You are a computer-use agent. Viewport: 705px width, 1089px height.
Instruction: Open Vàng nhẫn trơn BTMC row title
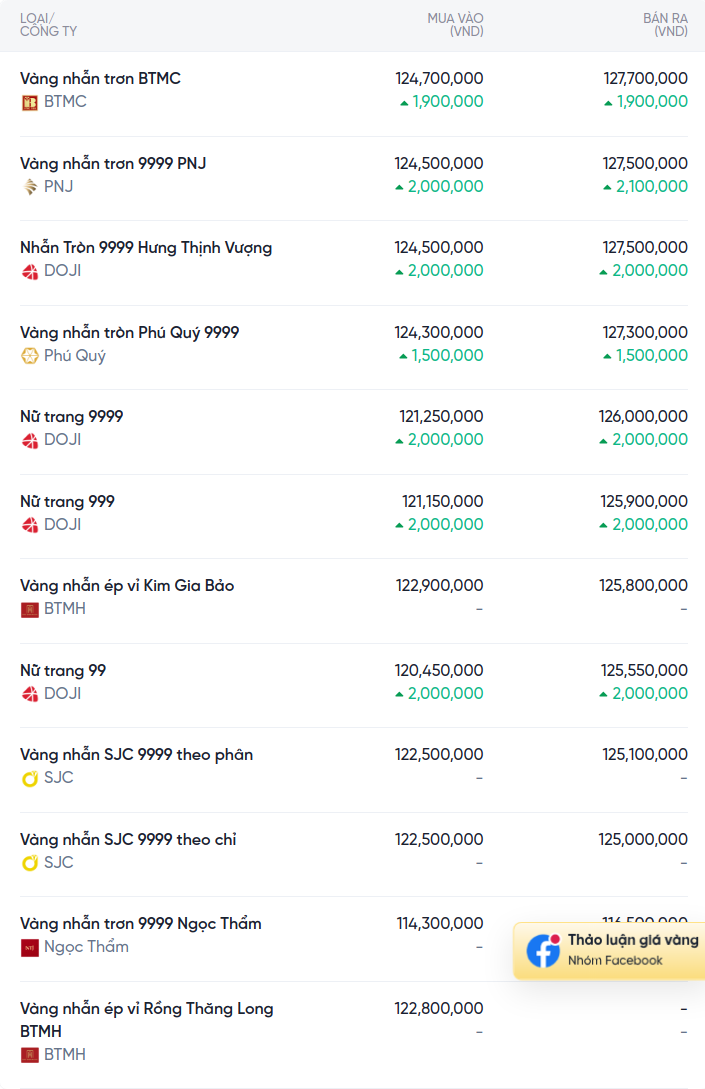coord(100,78)
